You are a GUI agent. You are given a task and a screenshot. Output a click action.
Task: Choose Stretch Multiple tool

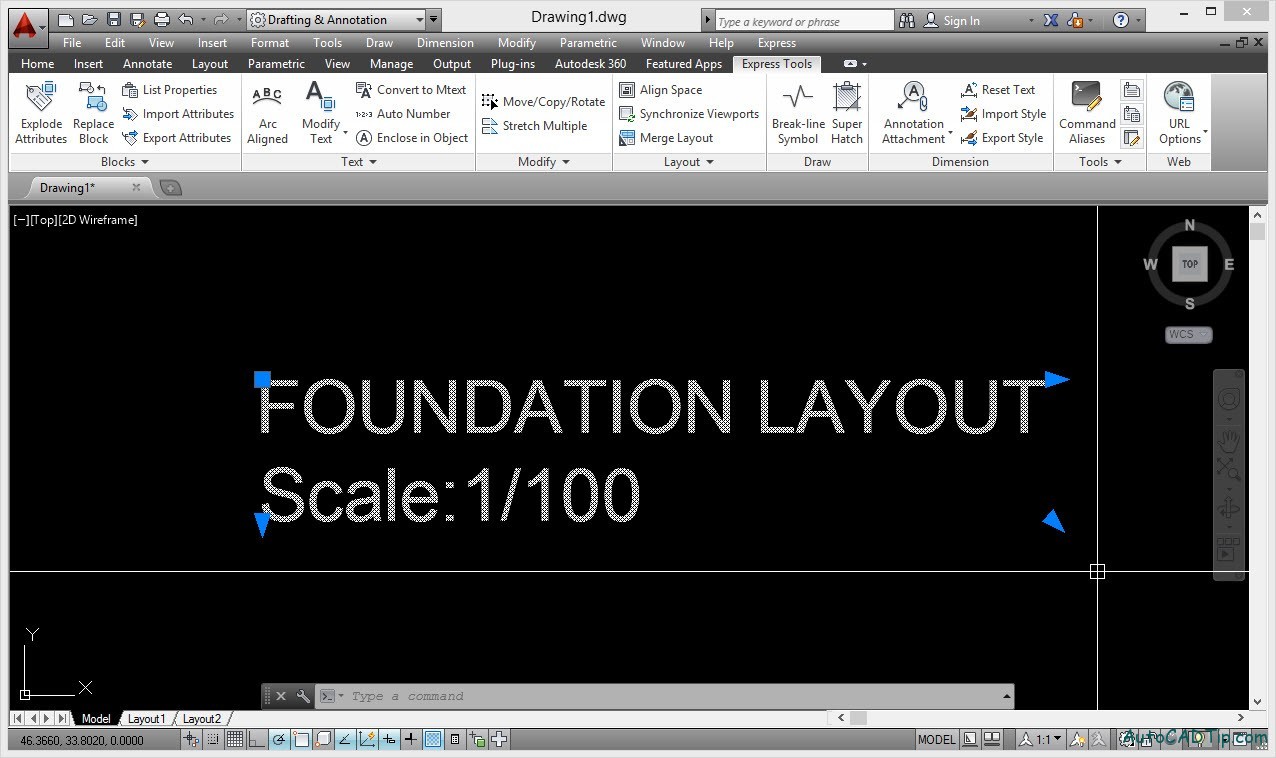(x=534, y=126)
